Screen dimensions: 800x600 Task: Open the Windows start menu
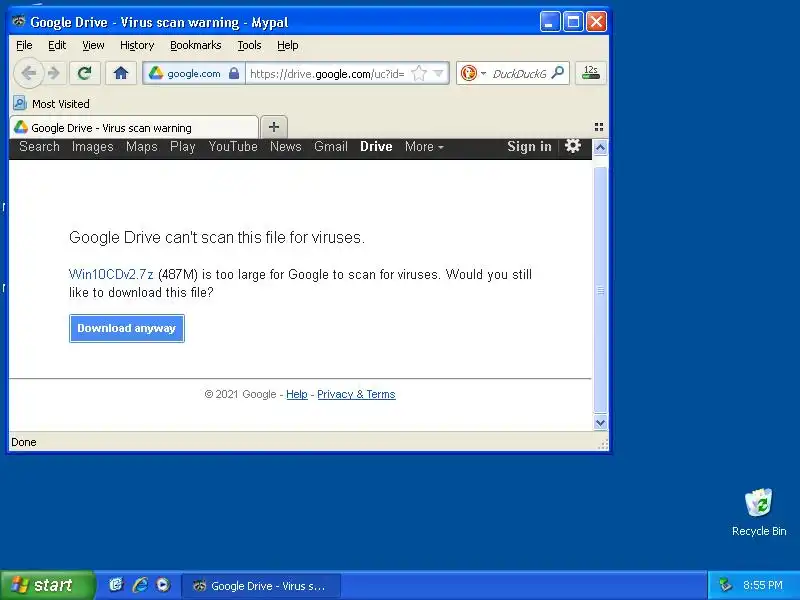coord(47,585)
